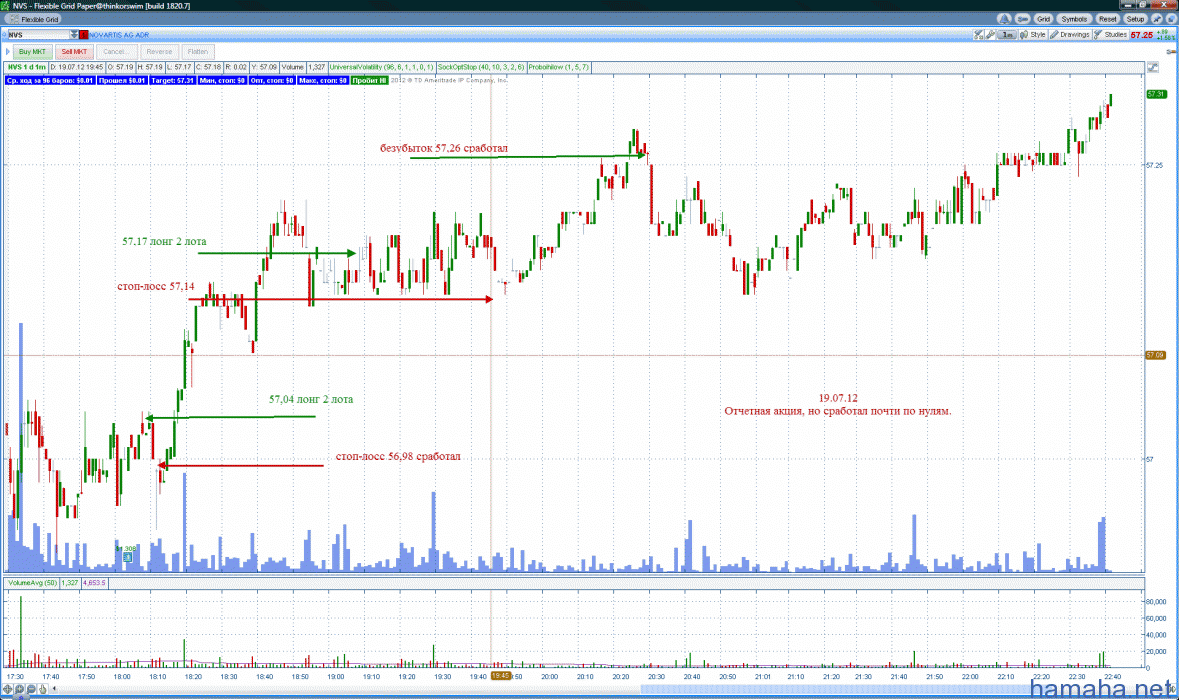The width and height of the screenshot is (1179, 700).
Task: Open the Studies menu
Action: click(1111, 35)
